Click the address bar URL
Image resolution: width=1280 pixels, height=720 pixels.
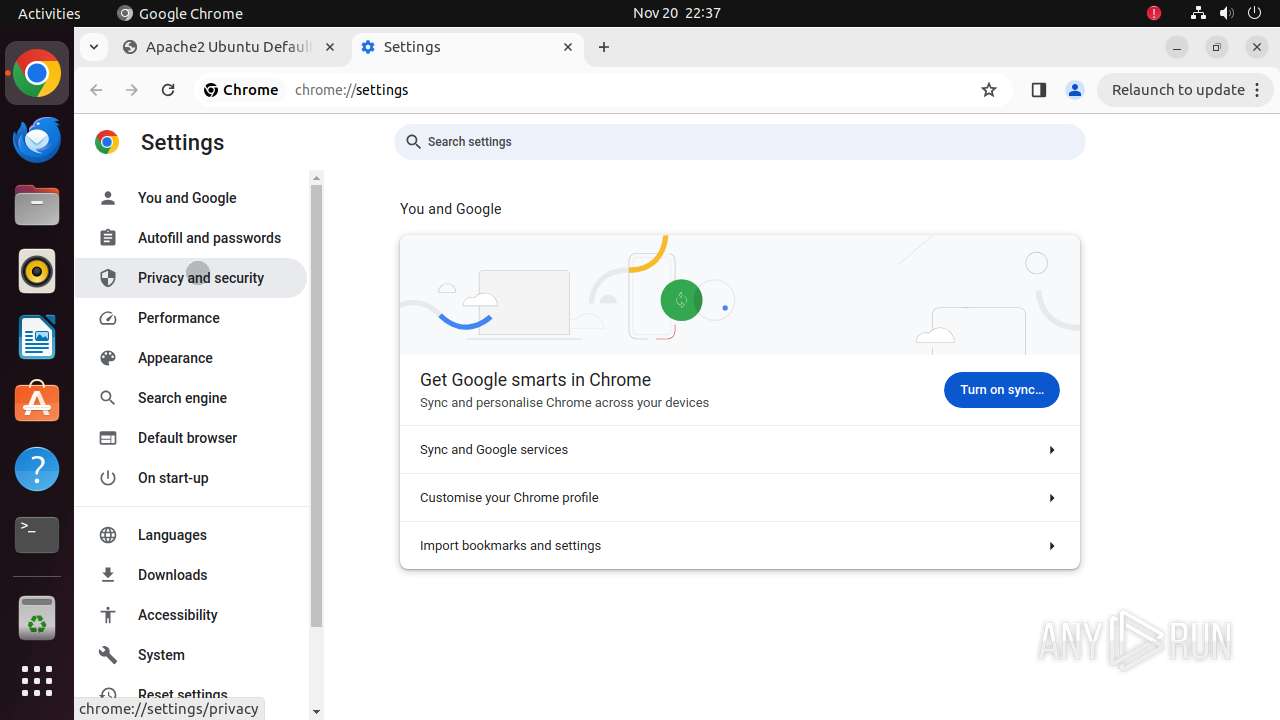[352, 90]
